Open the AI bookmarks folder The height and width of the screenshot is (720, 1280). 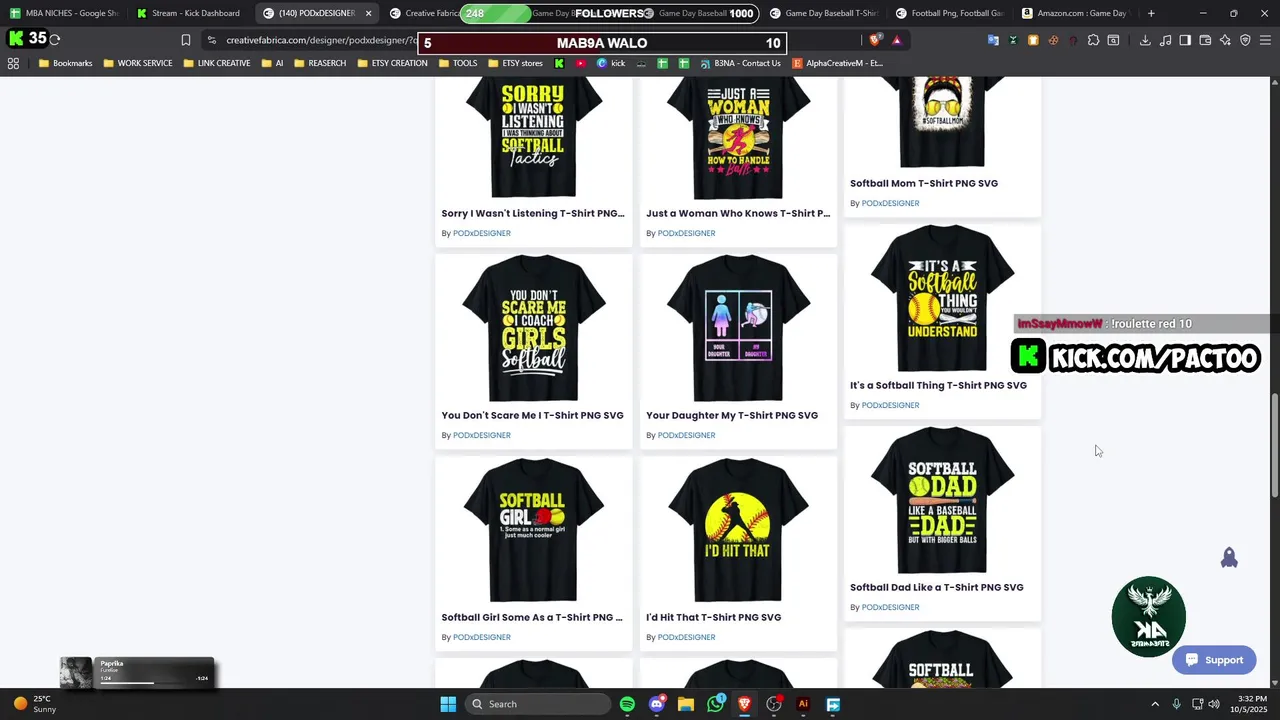[272, 63]
